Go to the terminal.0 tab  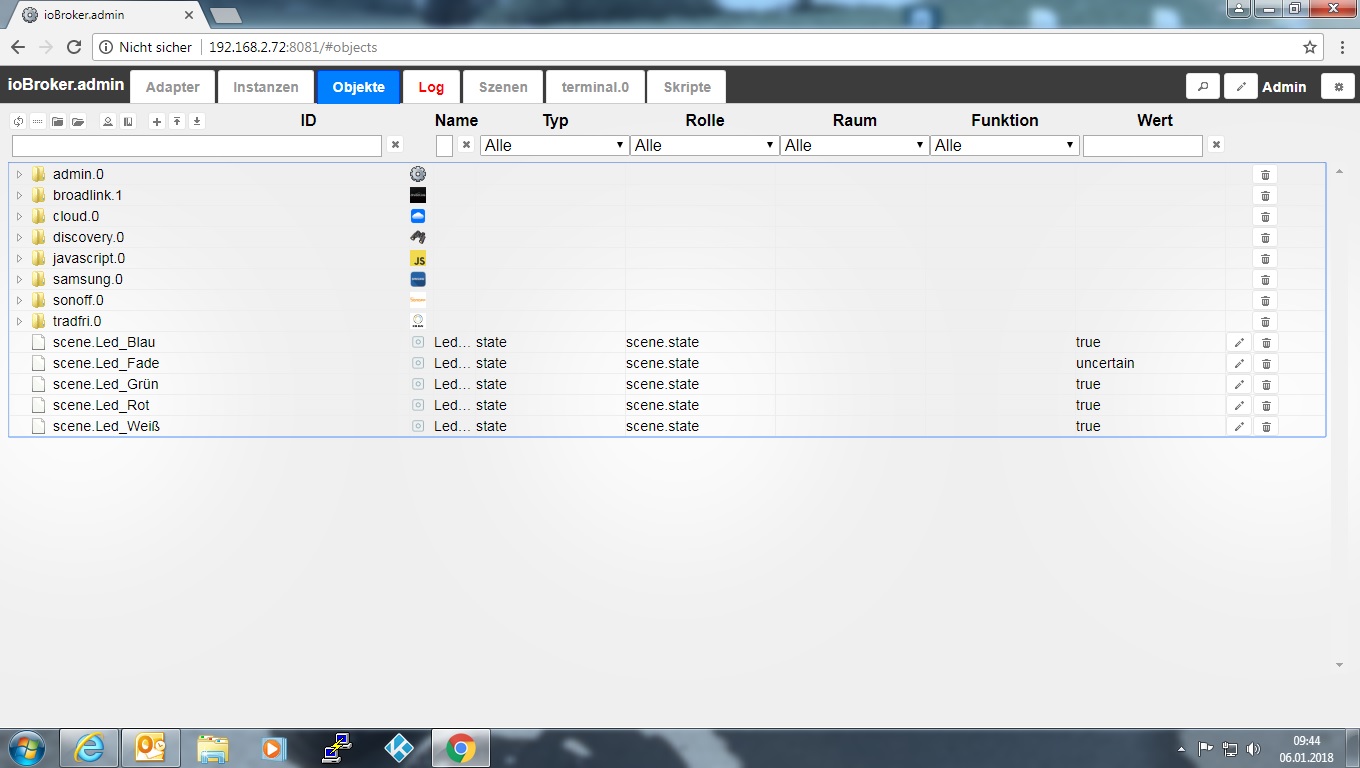(x=595, y=87)
